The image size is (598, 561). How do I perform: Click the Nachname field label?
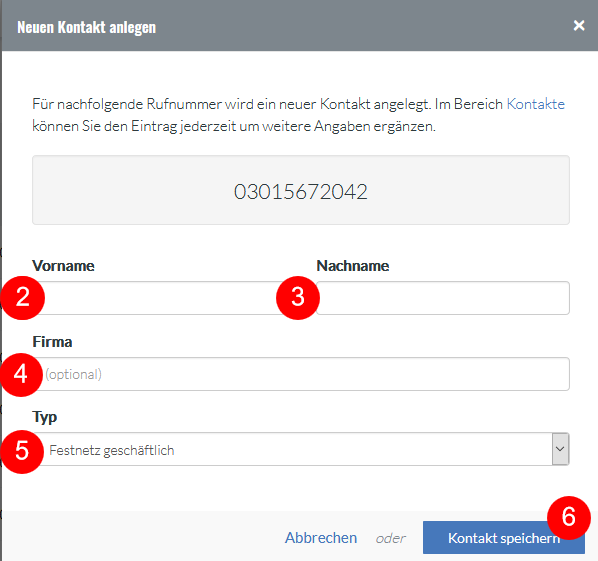(x=353, y=266)
